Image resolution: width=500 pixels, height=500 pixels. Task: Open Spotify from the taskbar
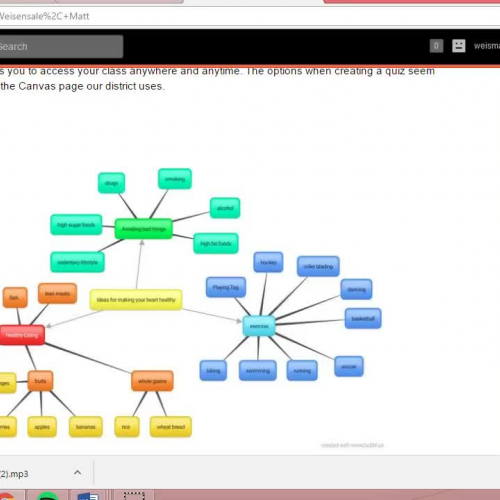point(48,496)
